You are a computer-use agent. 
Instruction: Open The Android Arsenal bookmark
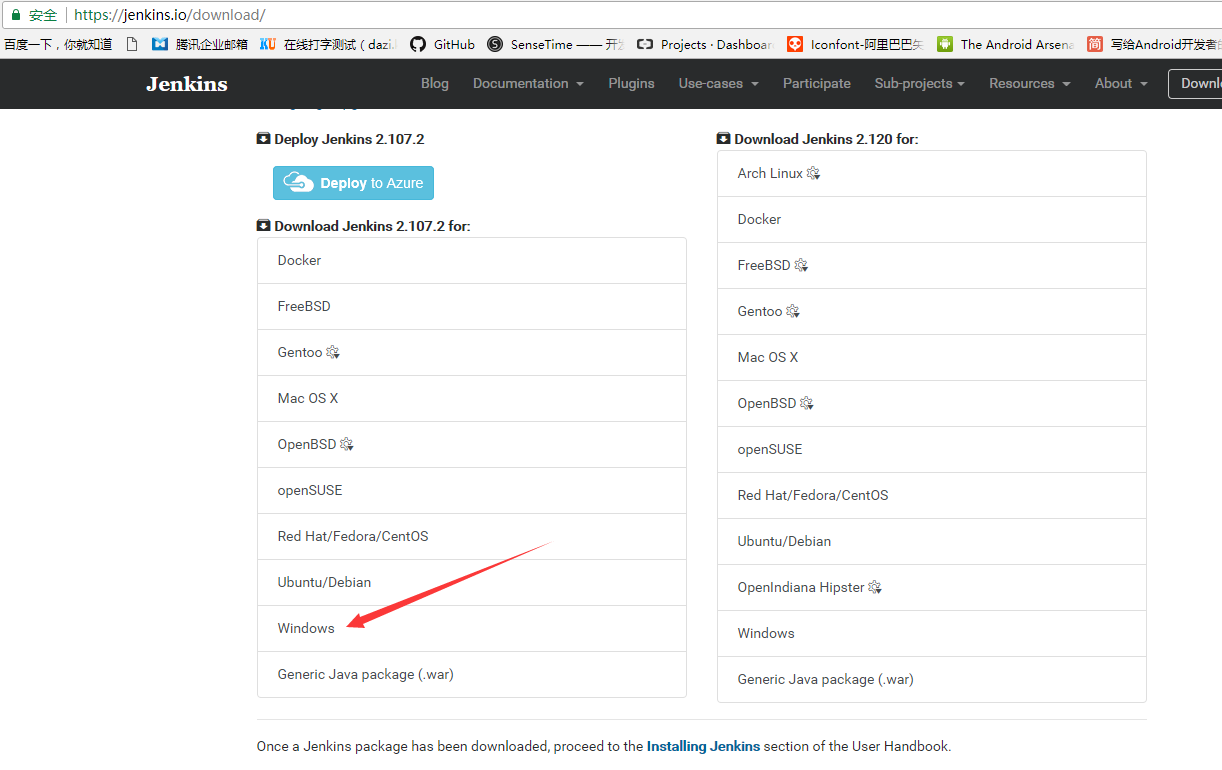tap(1005, 44)
